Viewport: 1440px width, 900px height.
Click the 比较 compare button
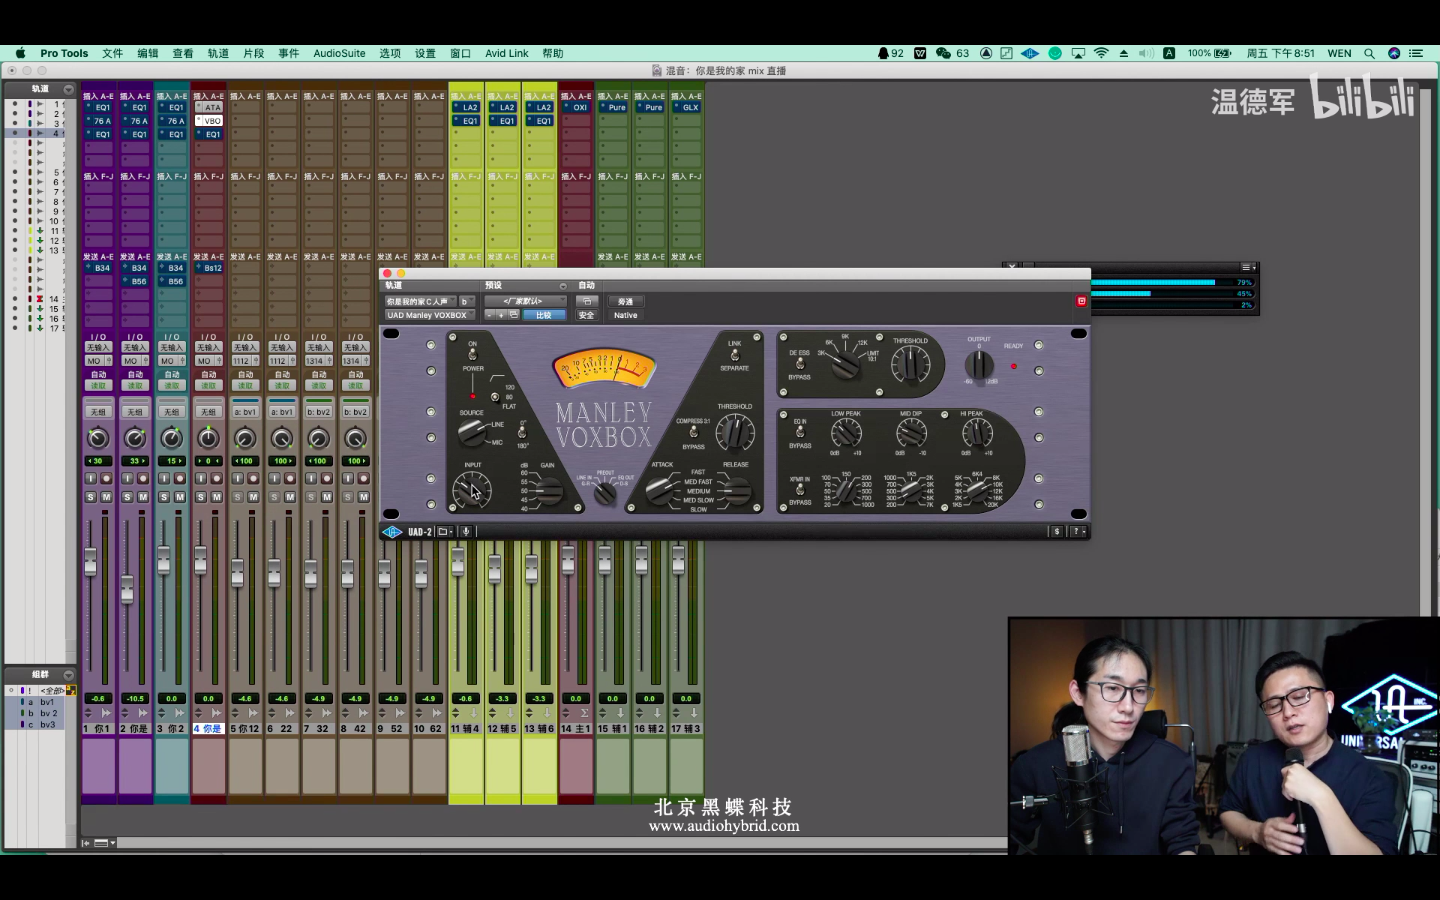coord(544,315)
